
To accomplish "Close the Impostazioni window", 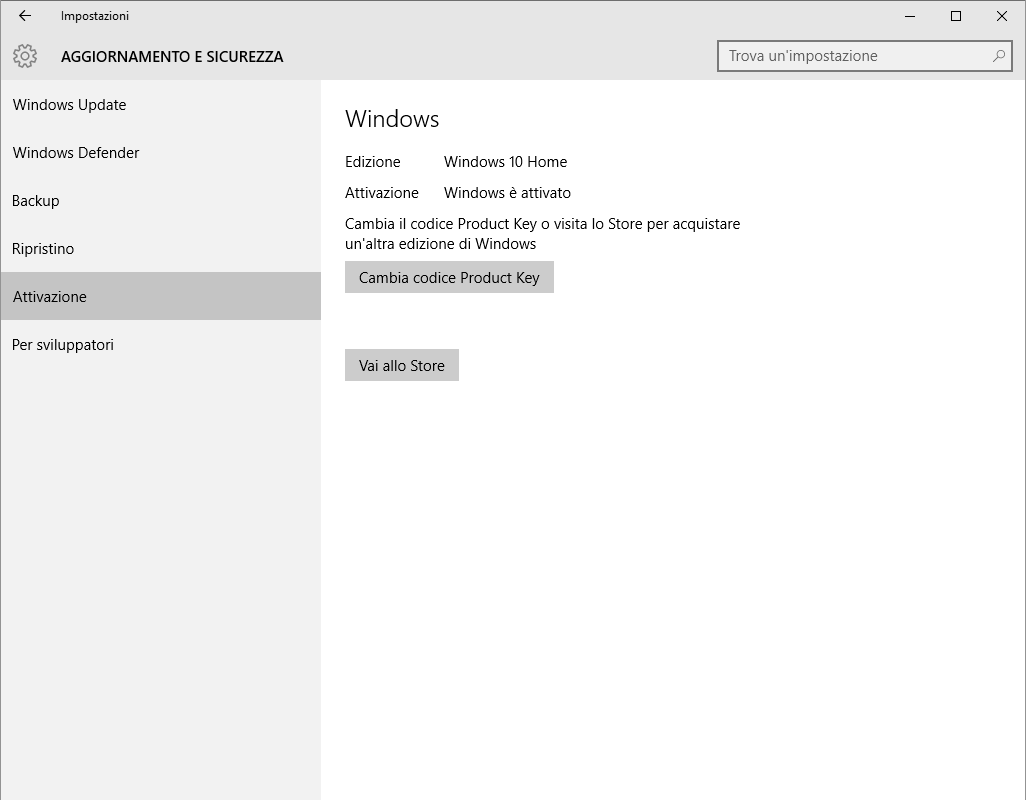I will 1001,16.
